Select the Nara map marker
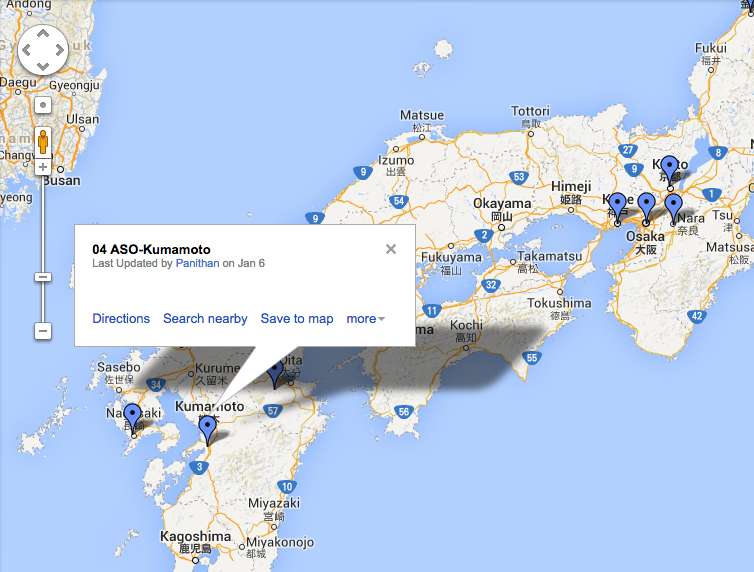This screenshot has width=754, height=572. 673,206
